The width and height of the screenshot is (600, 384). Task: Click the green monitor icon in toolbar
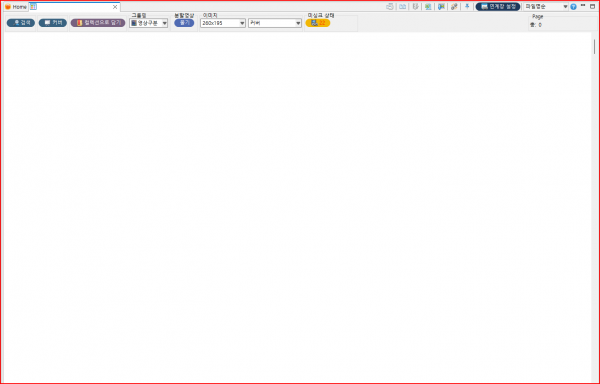(428, 7)
